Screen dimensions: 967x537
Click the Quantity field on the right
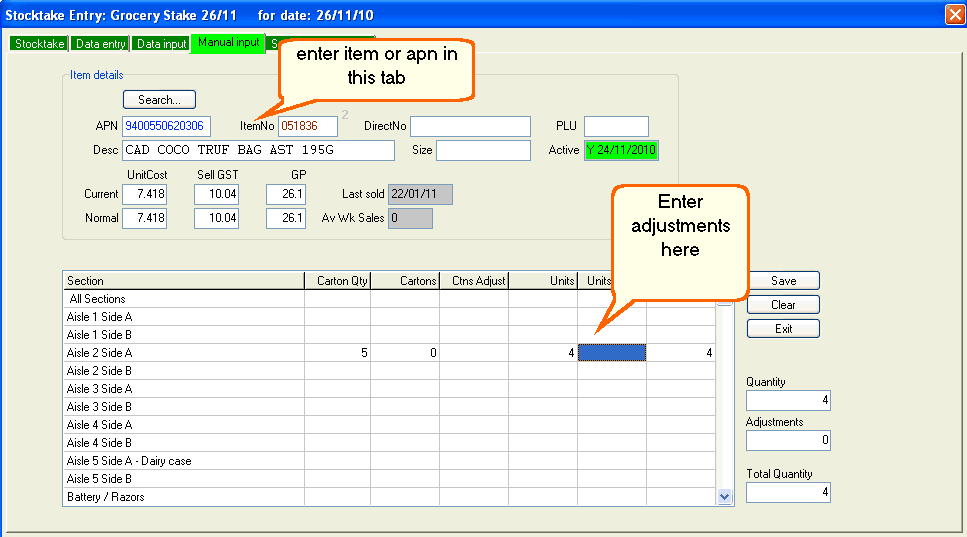tap(788, 400)
